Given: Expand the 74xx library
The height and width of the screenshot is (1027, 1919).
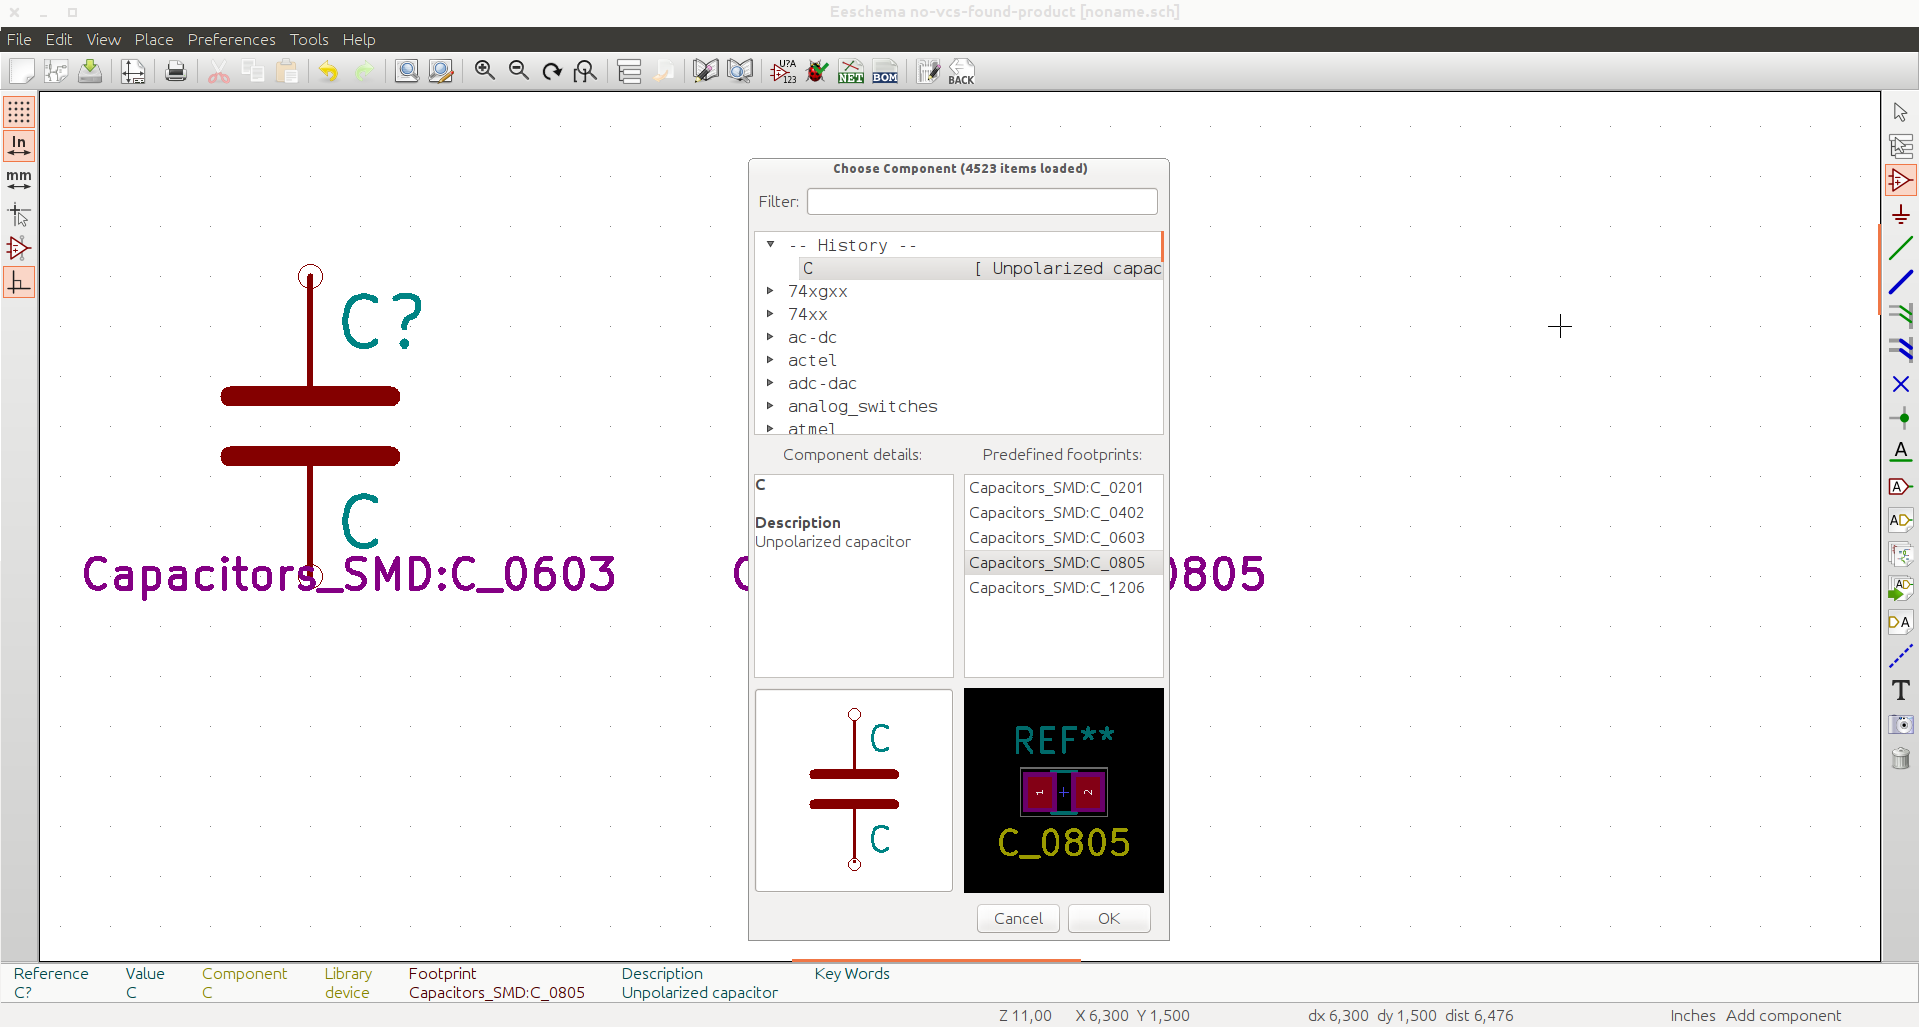Looking at the screenshot, I should (x=770, y=314).
